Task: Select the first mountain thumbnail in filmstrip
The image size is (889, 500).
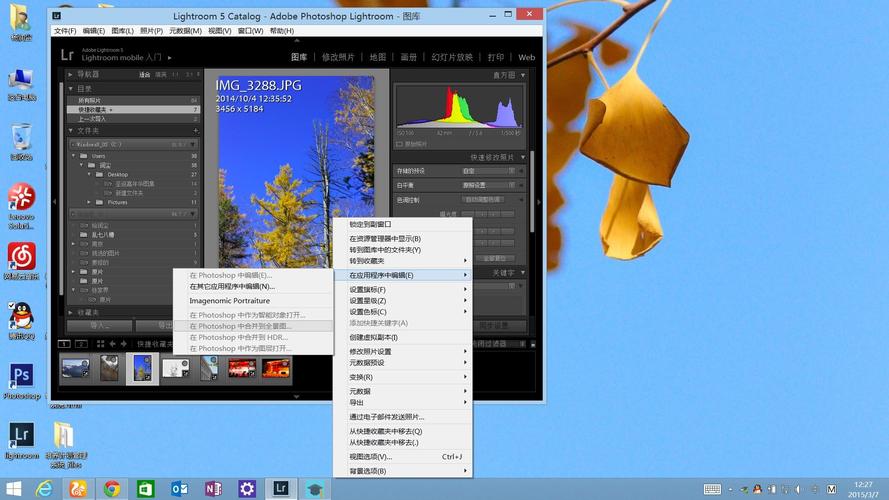Action: coord(75,368)
